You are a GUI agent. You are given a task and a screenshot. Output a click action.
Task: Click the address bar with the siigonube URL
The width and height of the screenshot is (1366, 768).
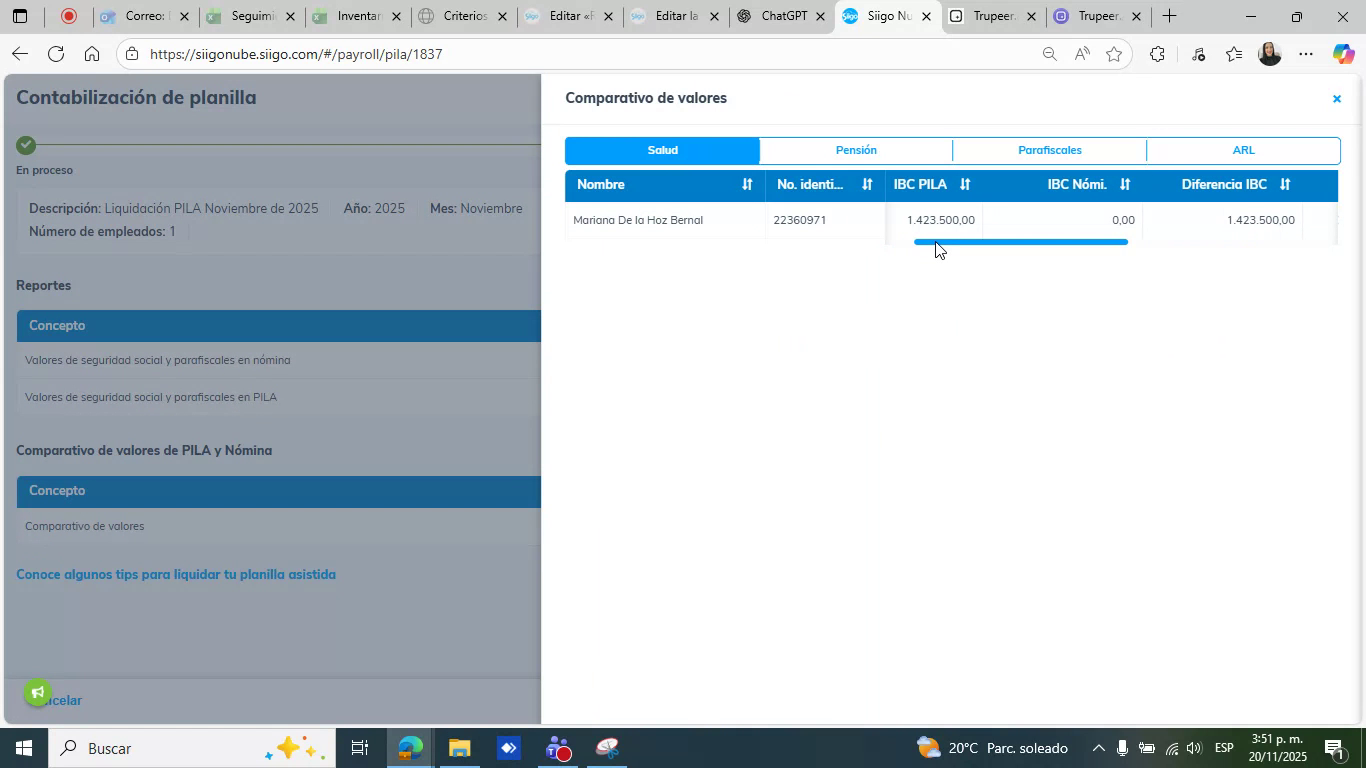pyautogui.click(x=590, y=54)
